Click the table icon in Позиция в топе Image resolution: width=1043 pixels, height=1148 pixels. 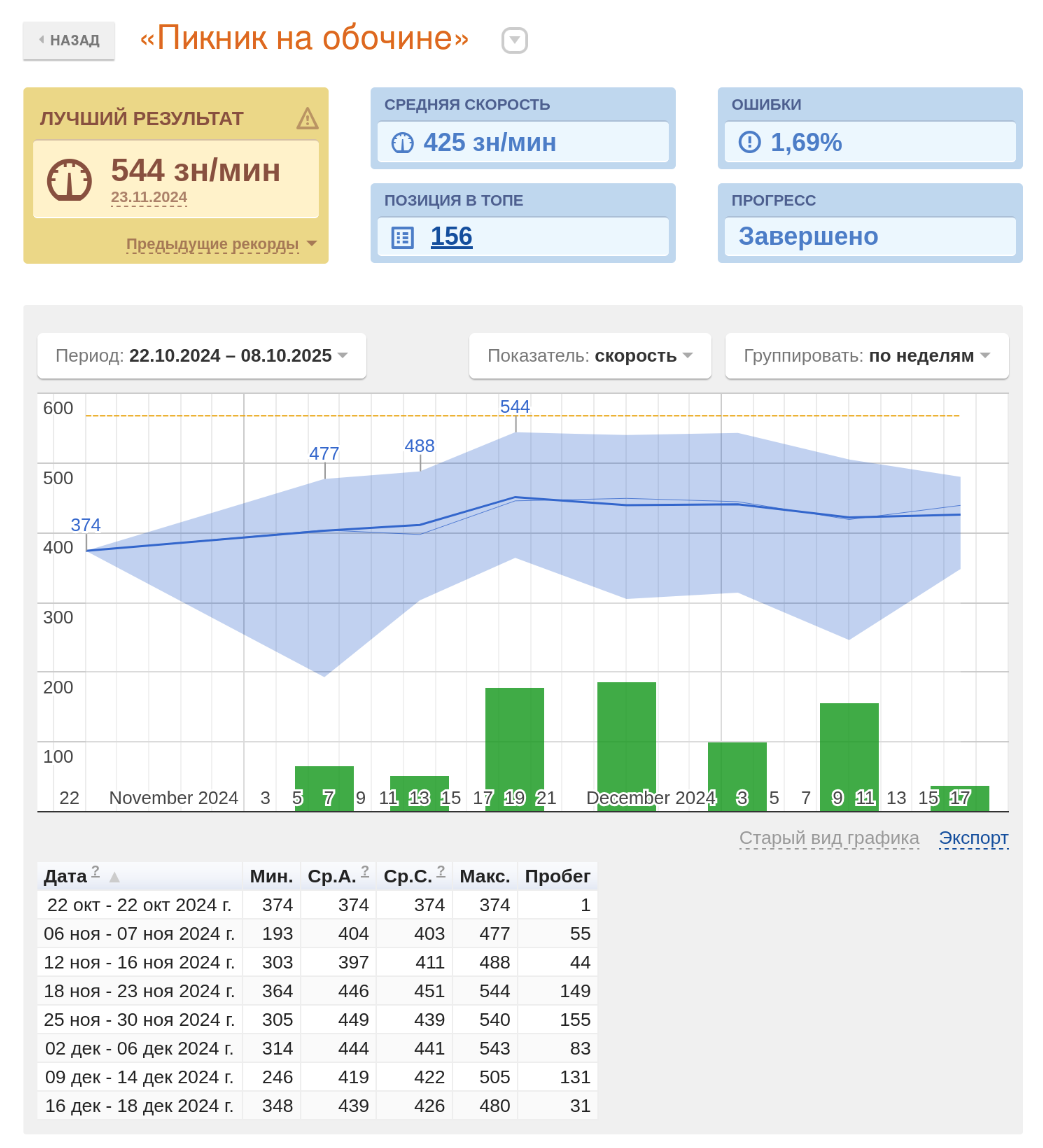click(x=403, y=237)
